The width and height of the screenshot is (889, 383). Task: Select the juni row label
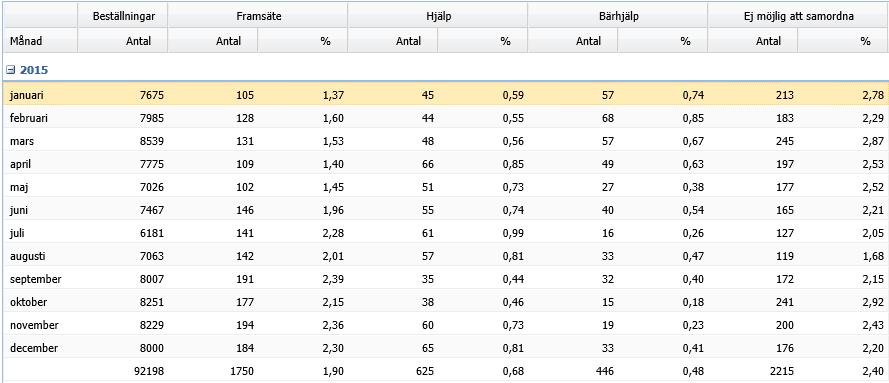tap(19, 211)
